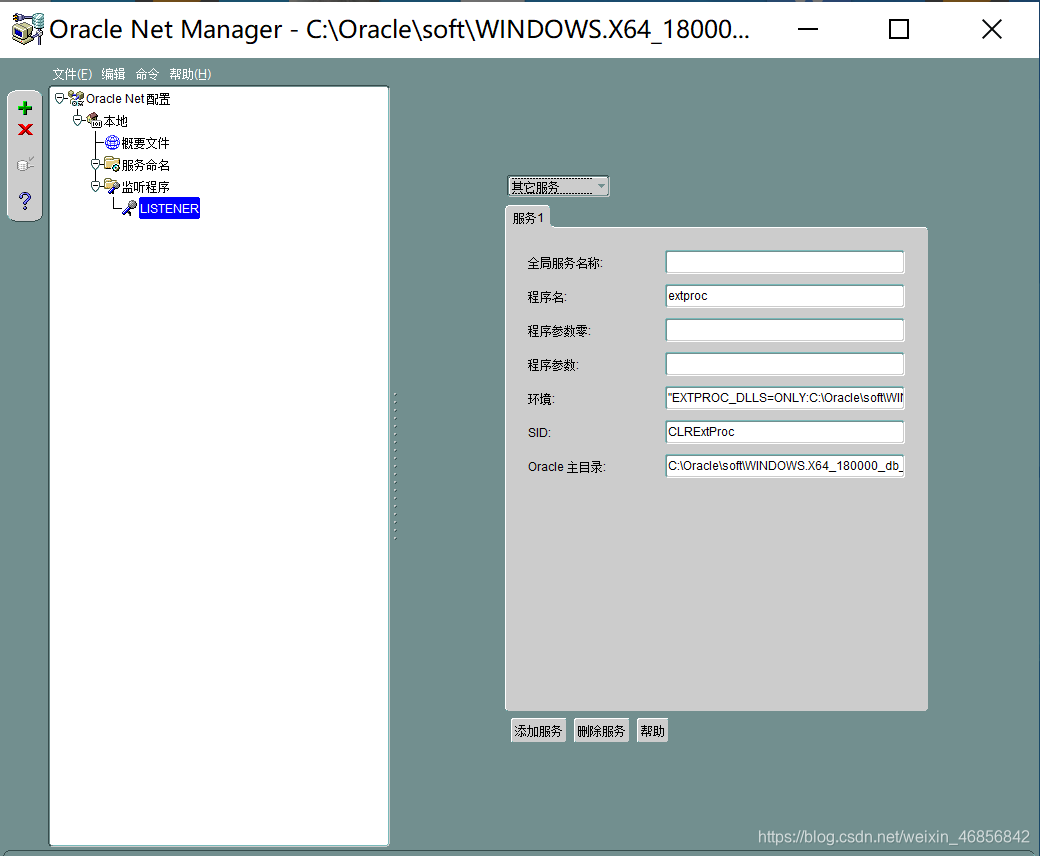Close the Oracle Net Manager window
1040x856 pixels.
[992, 29]
